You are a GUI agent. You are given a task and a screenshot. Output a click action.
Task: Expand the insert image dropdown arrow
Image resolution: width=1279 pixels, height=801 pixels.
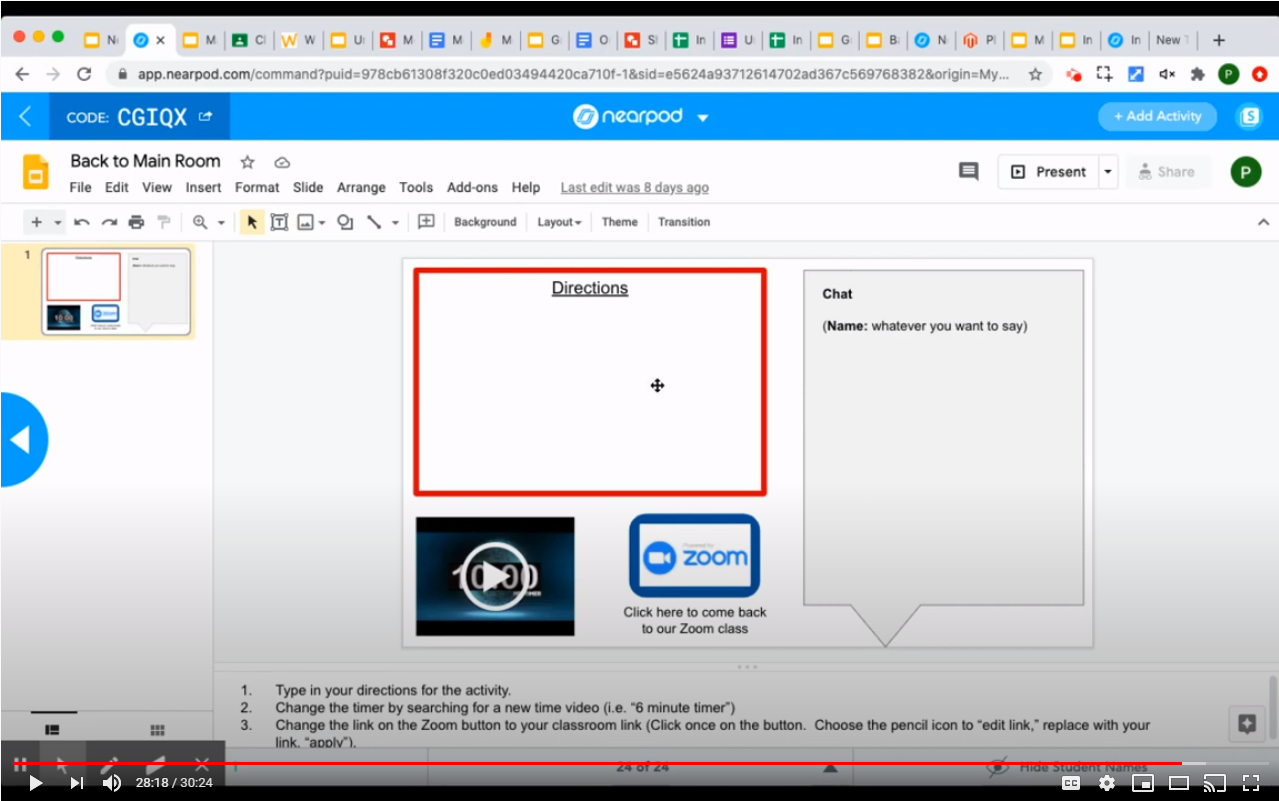322,222
